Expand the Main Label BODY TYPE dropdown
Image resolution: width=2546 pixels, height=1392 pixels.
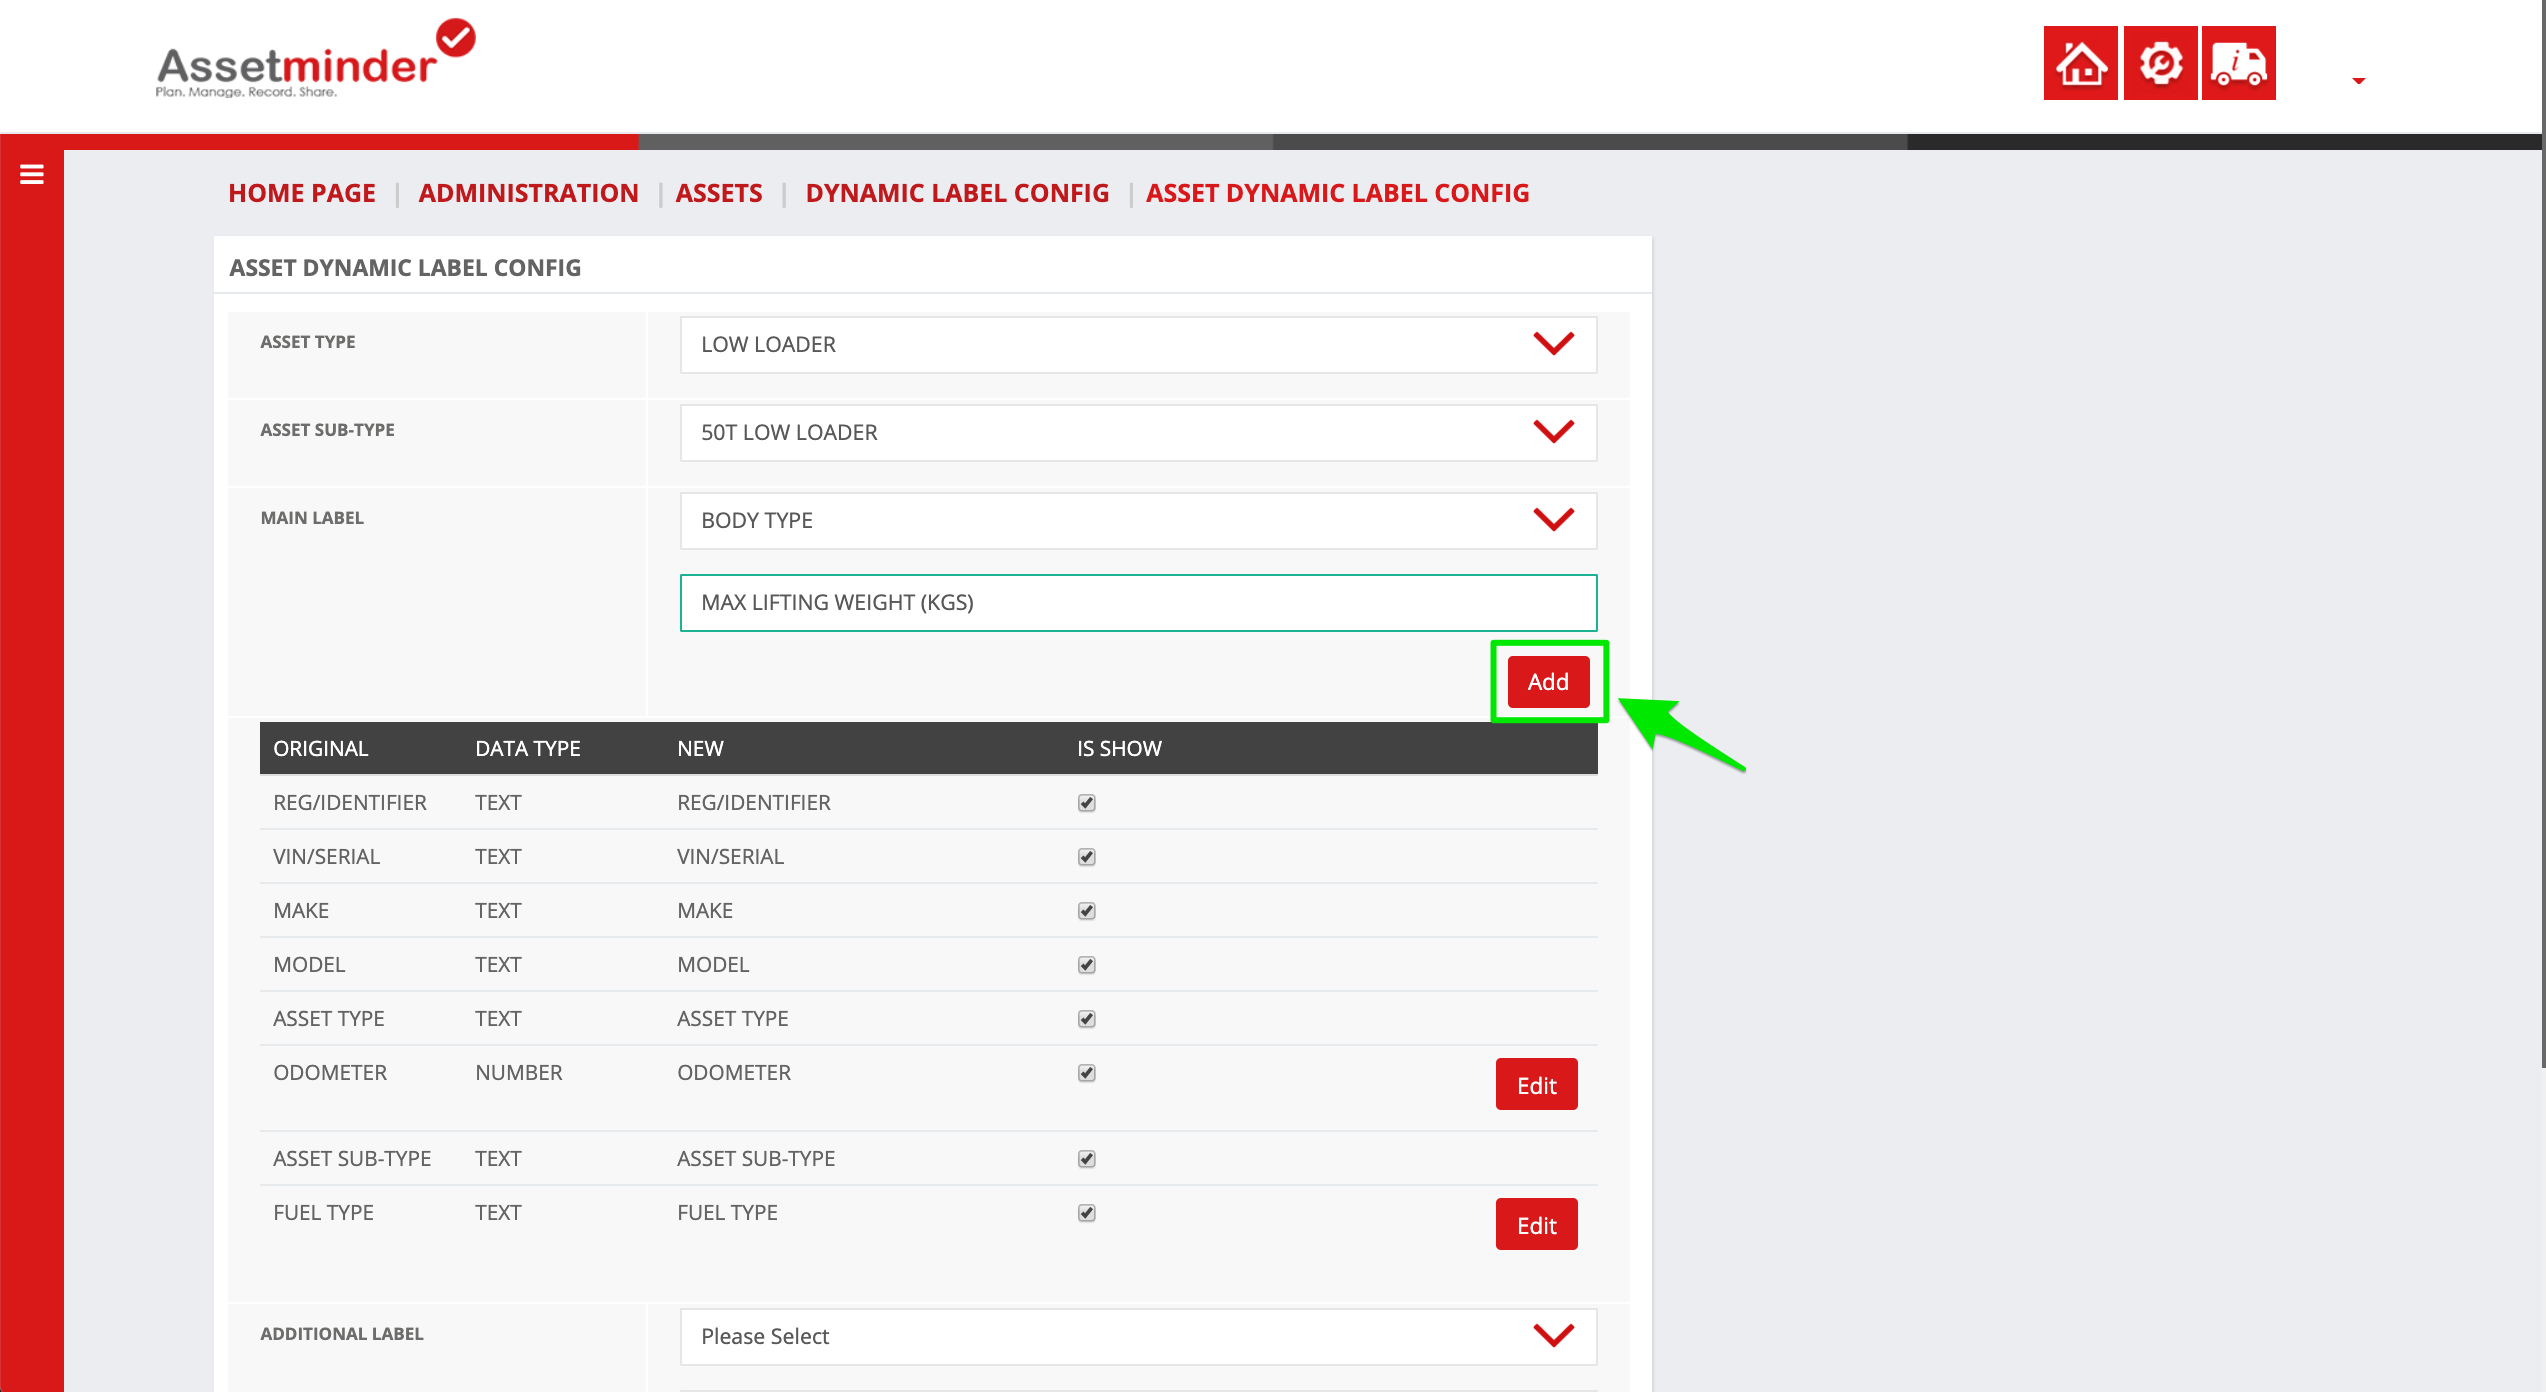pos(1138,521)
